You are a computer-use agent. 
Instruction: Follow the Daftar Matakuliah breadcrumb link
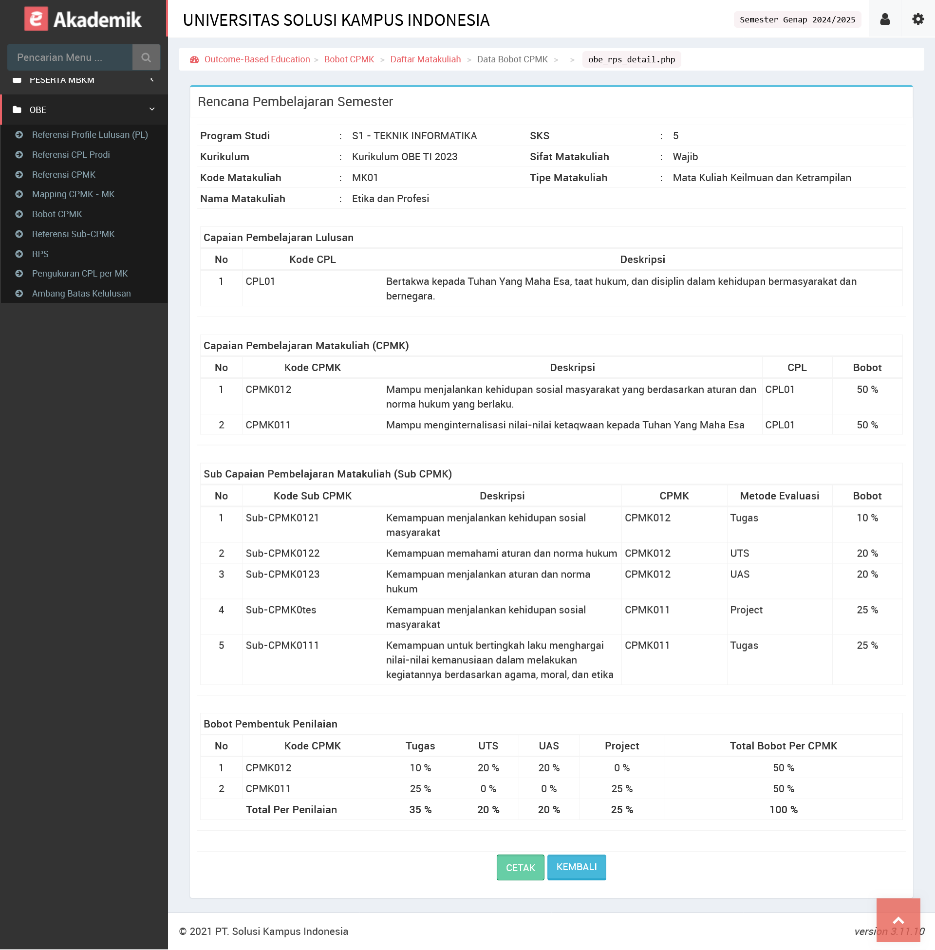(x=425, y=60)
